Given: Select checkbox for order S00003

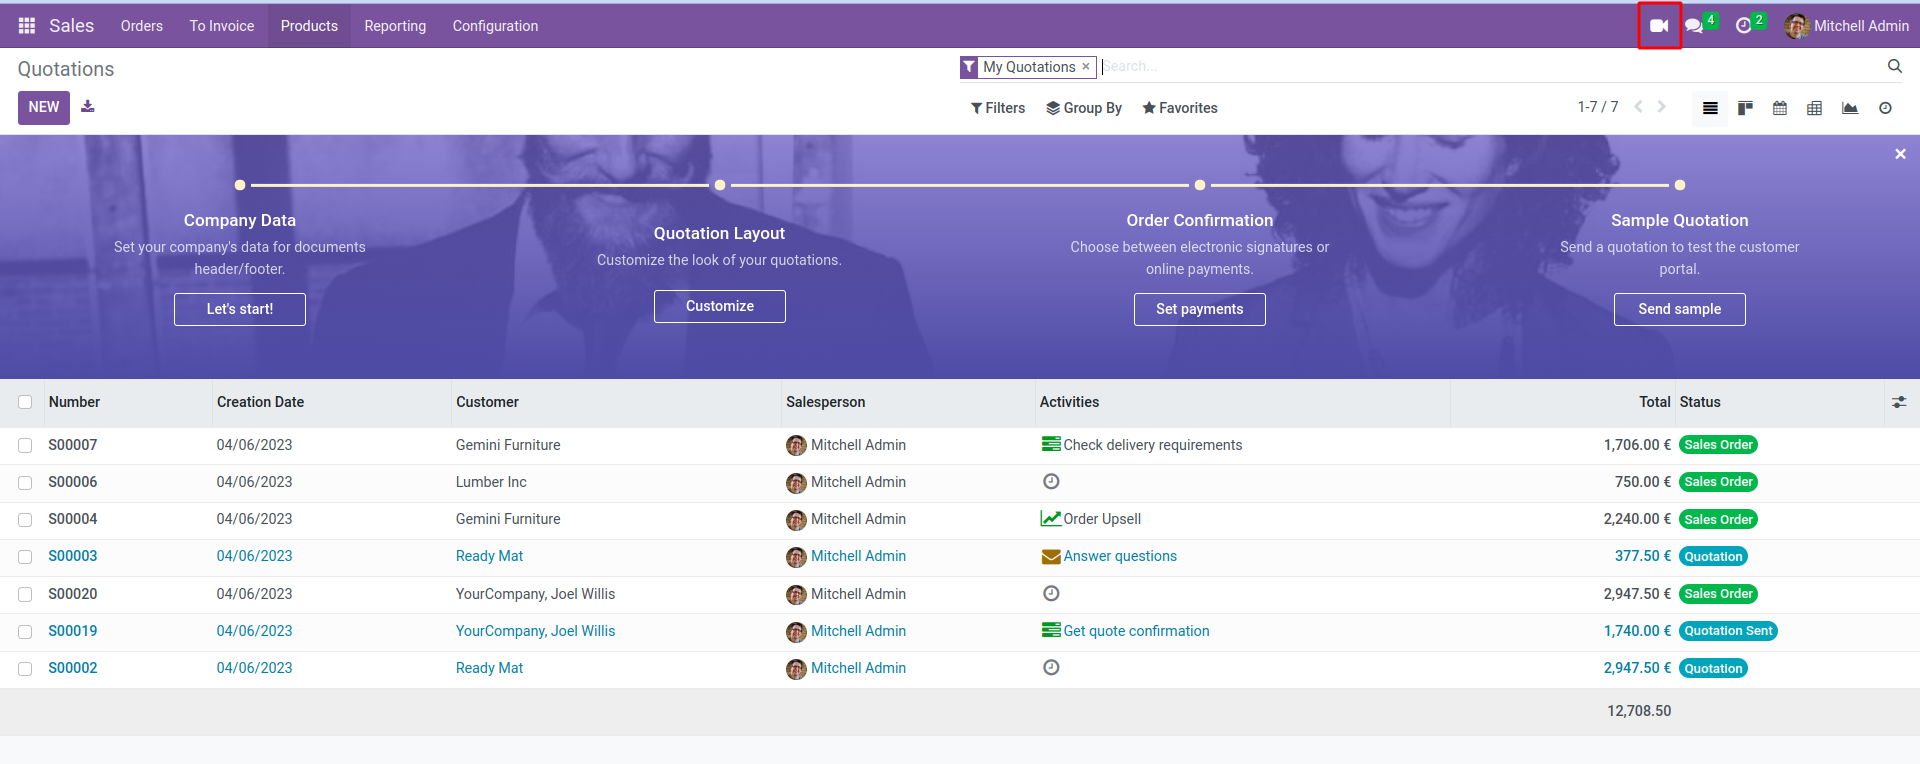Looking at the screenshot, I should tap(25, 557).
